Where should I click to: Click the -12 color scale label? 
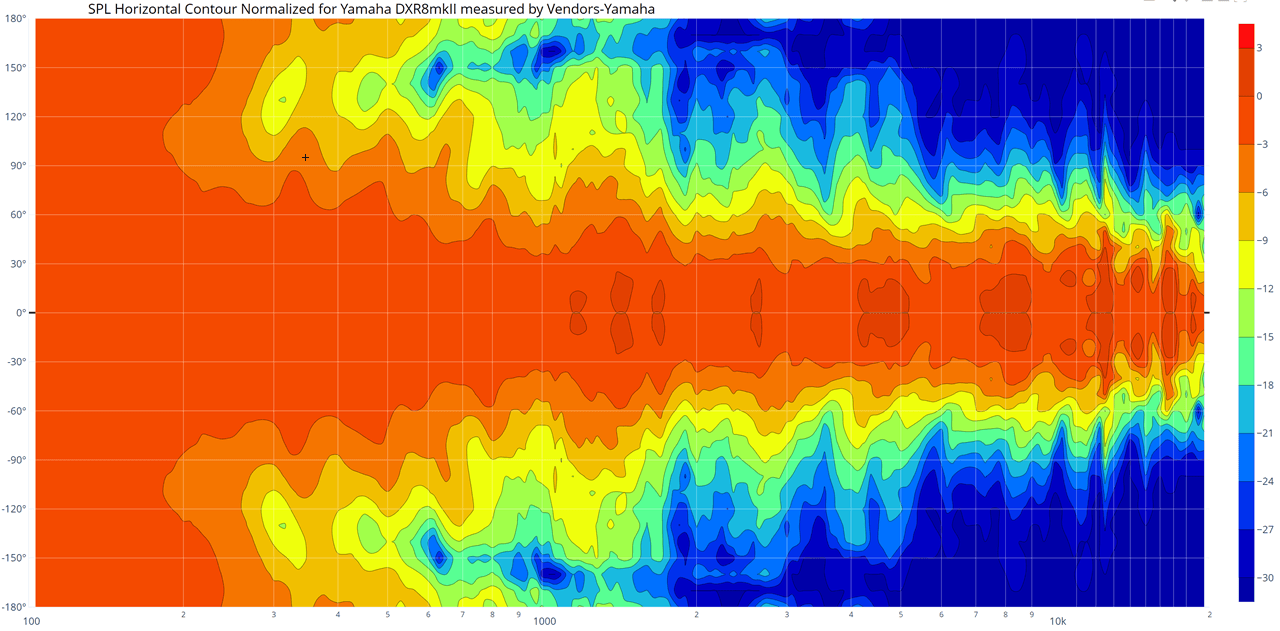(x=1266, y=288)
